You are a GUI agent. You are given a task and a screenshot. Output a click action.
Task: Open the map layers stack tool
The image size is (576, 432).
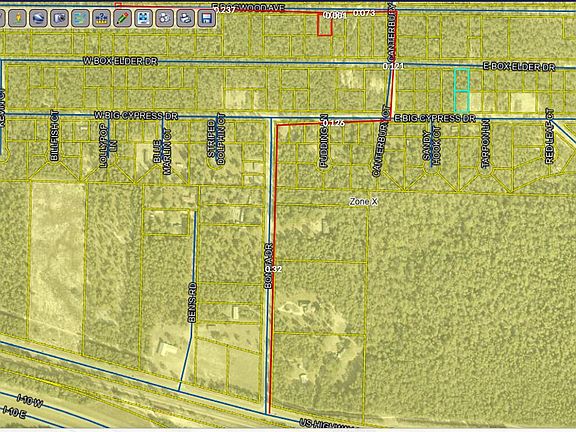38,18
